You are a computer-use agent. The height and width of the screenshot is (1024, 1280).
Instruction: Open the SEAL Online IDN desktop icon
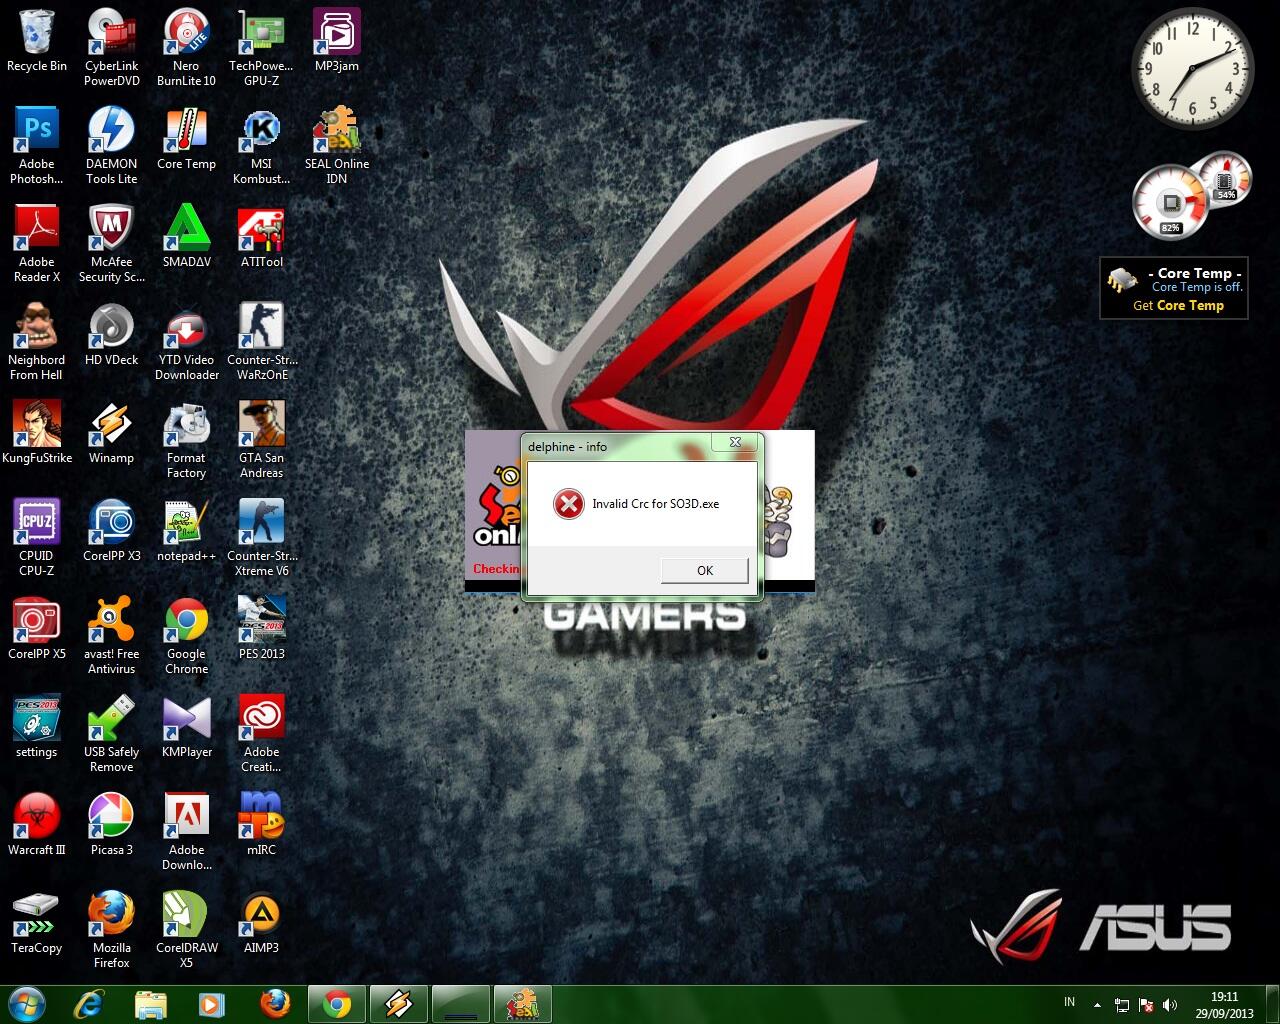pos(337,145)
